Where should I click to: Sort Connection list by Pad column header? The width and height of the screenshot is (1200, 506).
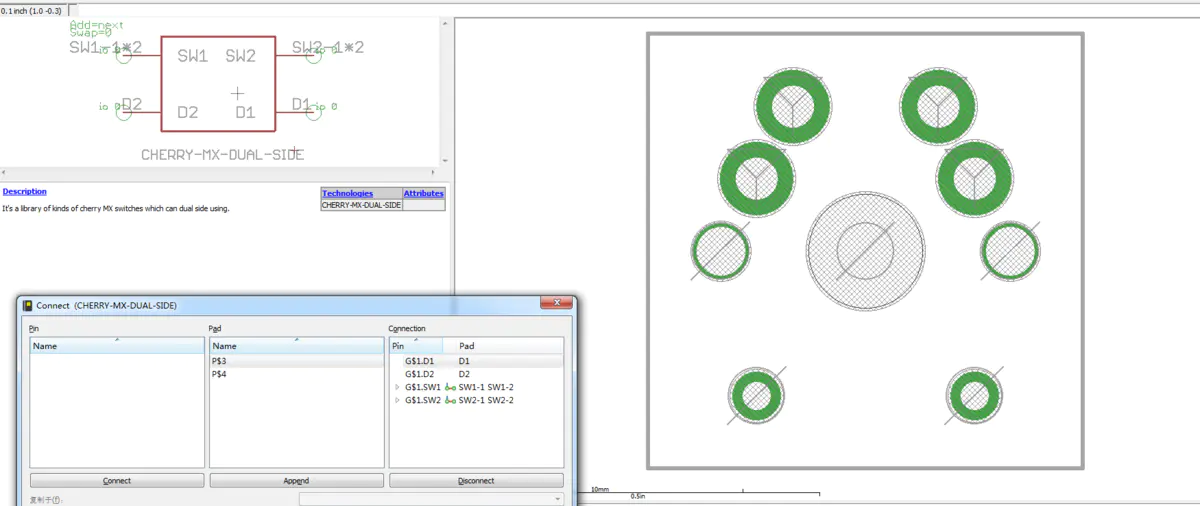503,345
